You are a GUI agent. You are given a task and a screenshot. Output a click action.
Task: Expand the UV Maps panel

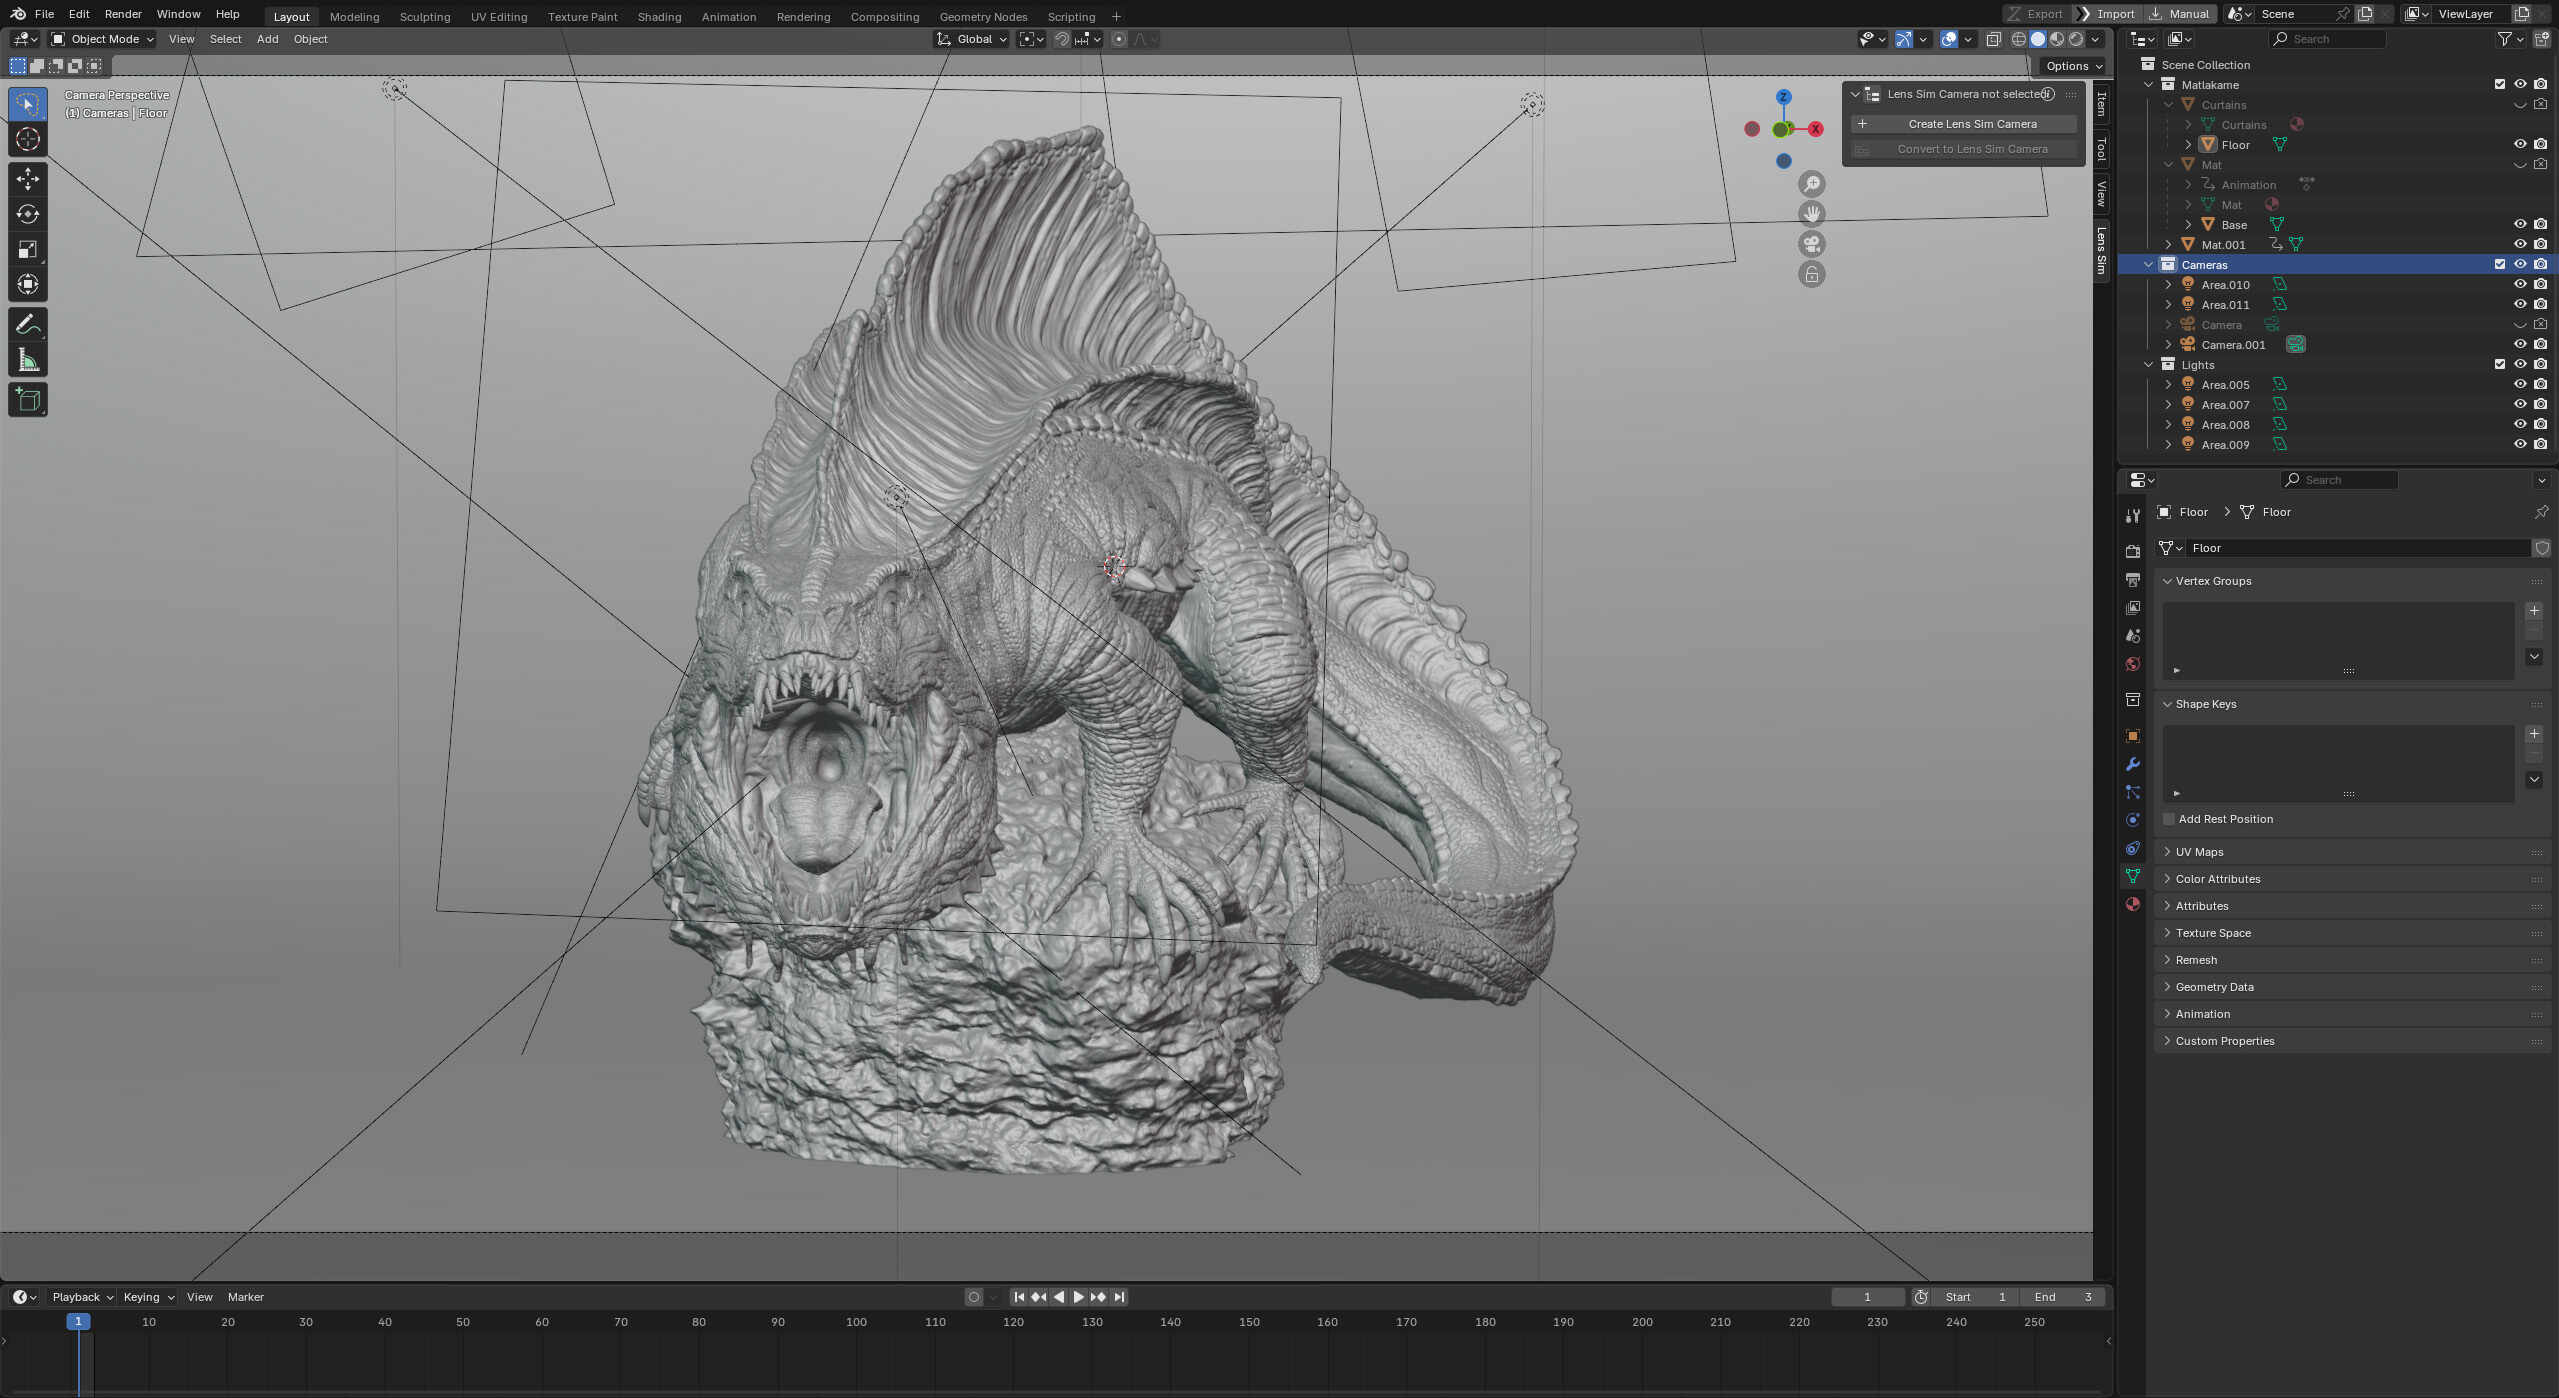coord(2199,852)
